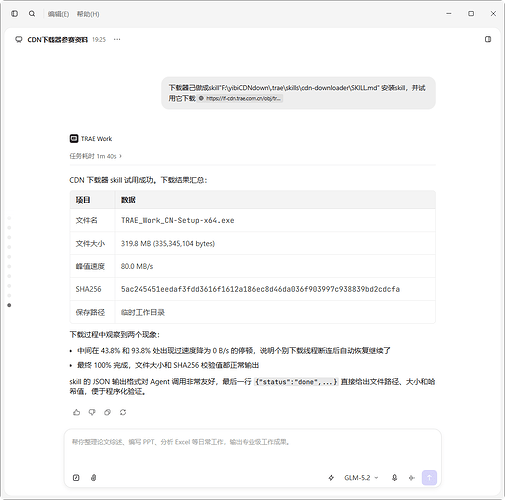Viewport: 505px width, 500px height.
Task: Attach a file with the paperclip icon
Action: coord(94,478)
